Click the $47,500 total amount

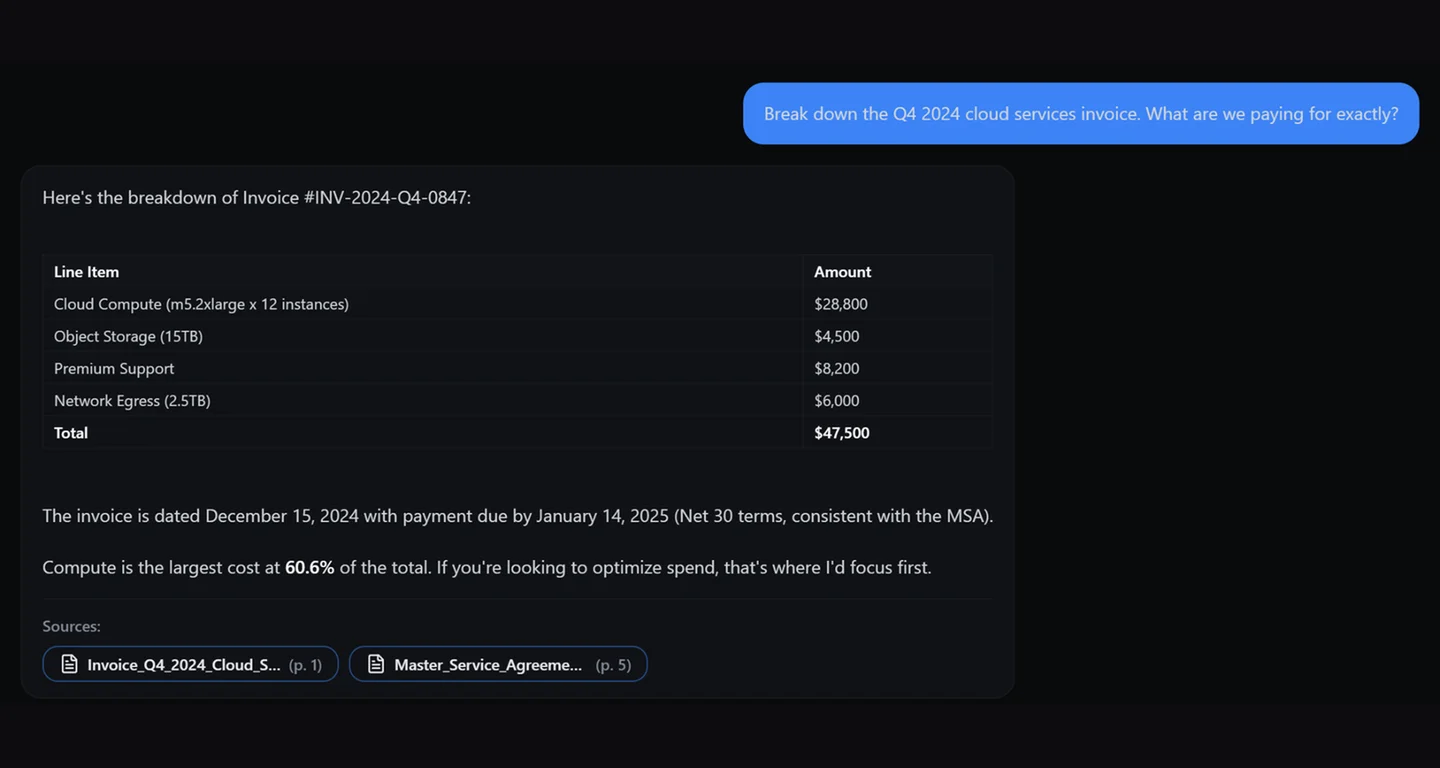pos(841,433)
